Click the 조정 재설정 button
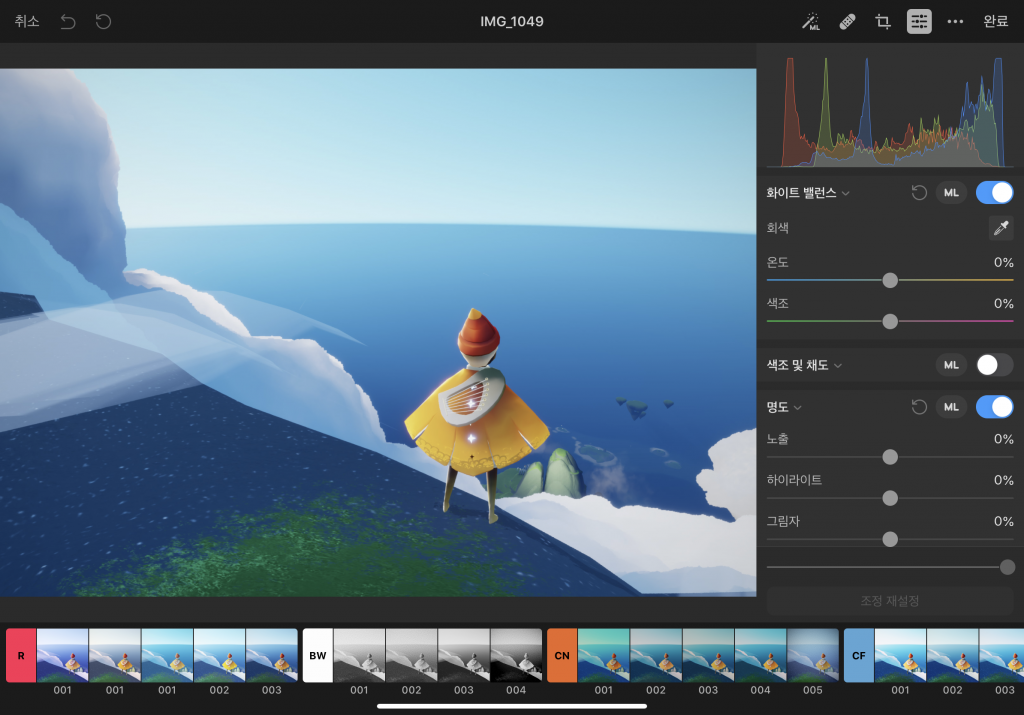The image size is (1024, 715). (x=889, y=601)
